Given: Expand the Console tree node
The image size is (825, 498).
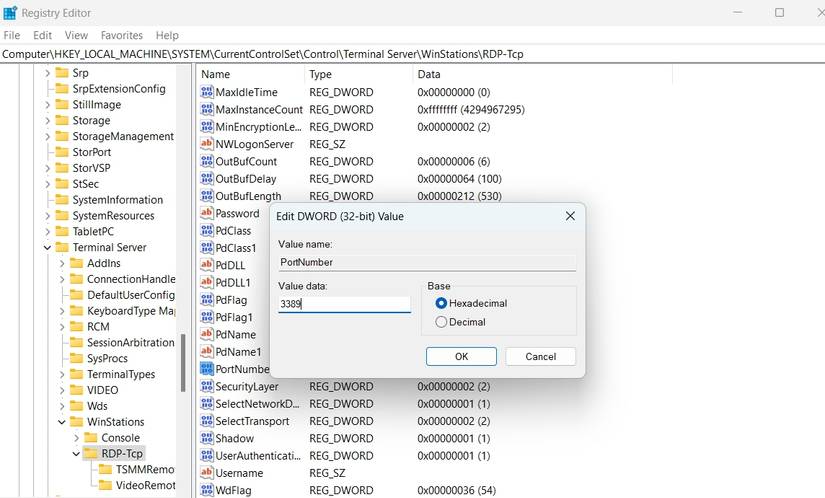Looking at the screenshot, I should (76, 438).
